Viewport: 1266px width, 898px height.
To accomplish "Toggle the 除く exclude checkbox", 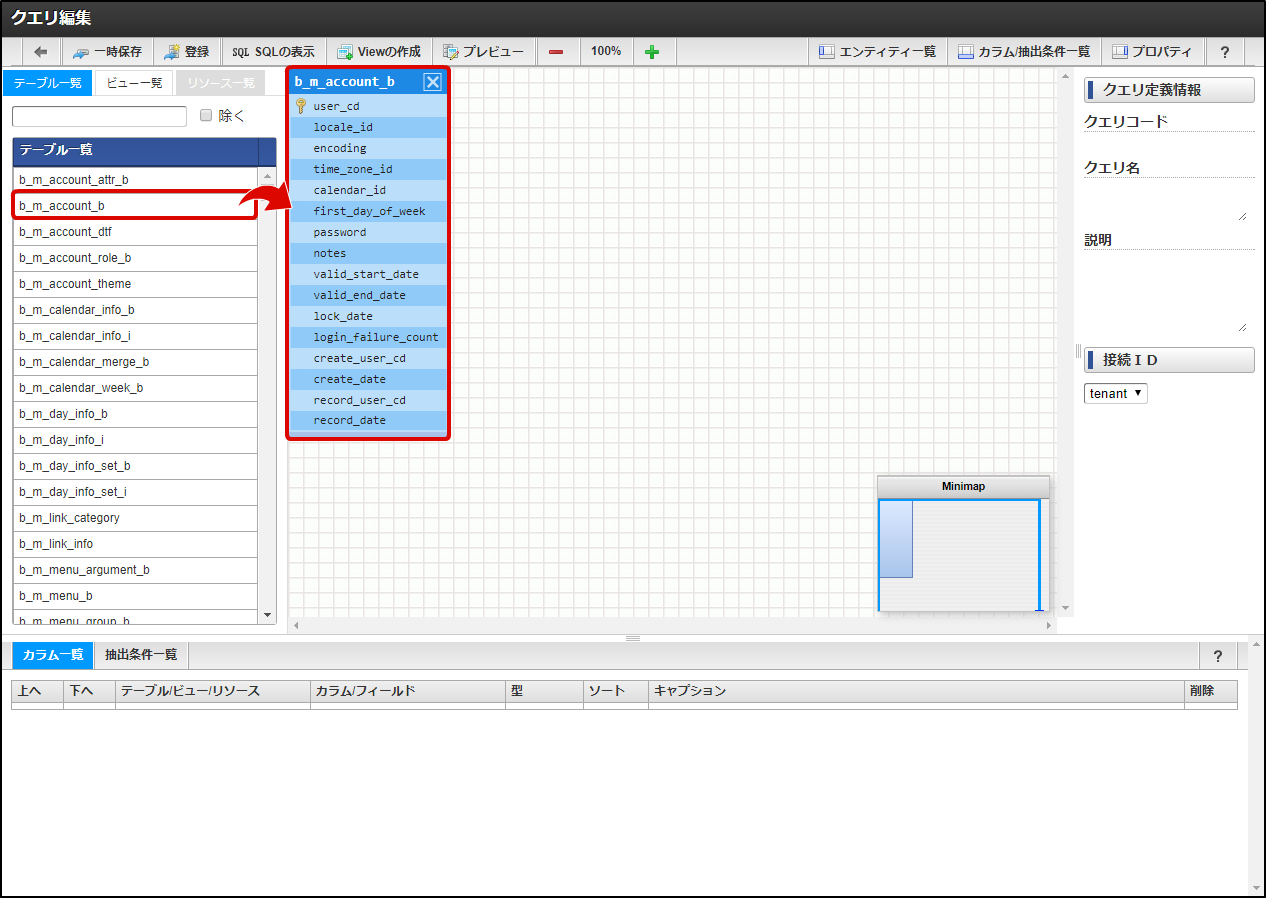I will (206, 115).
